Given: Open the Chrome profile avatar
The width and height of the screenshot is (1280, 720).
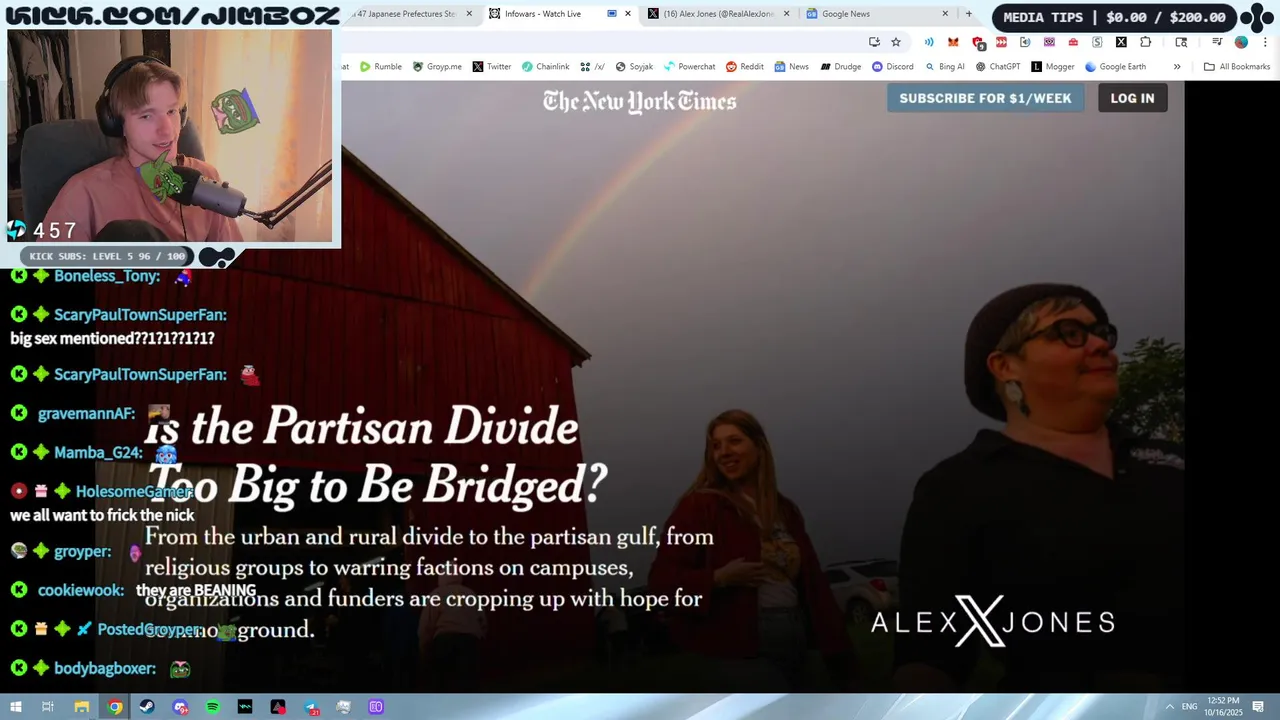Looking at the screenshot, I should pyautogui.click(x=1241, y=42).
